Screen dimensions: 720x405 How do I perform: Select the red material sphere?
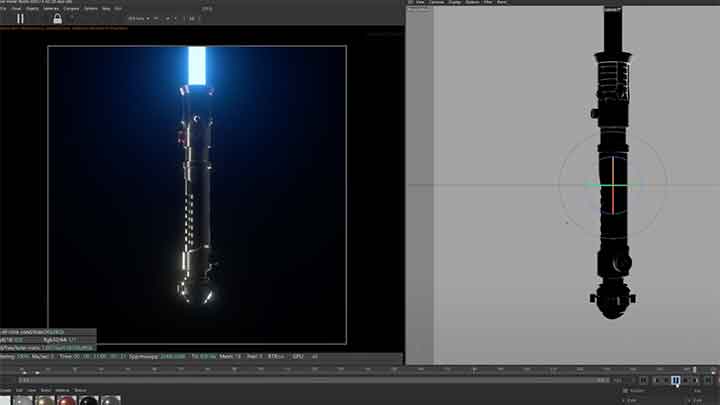[67, 400]
